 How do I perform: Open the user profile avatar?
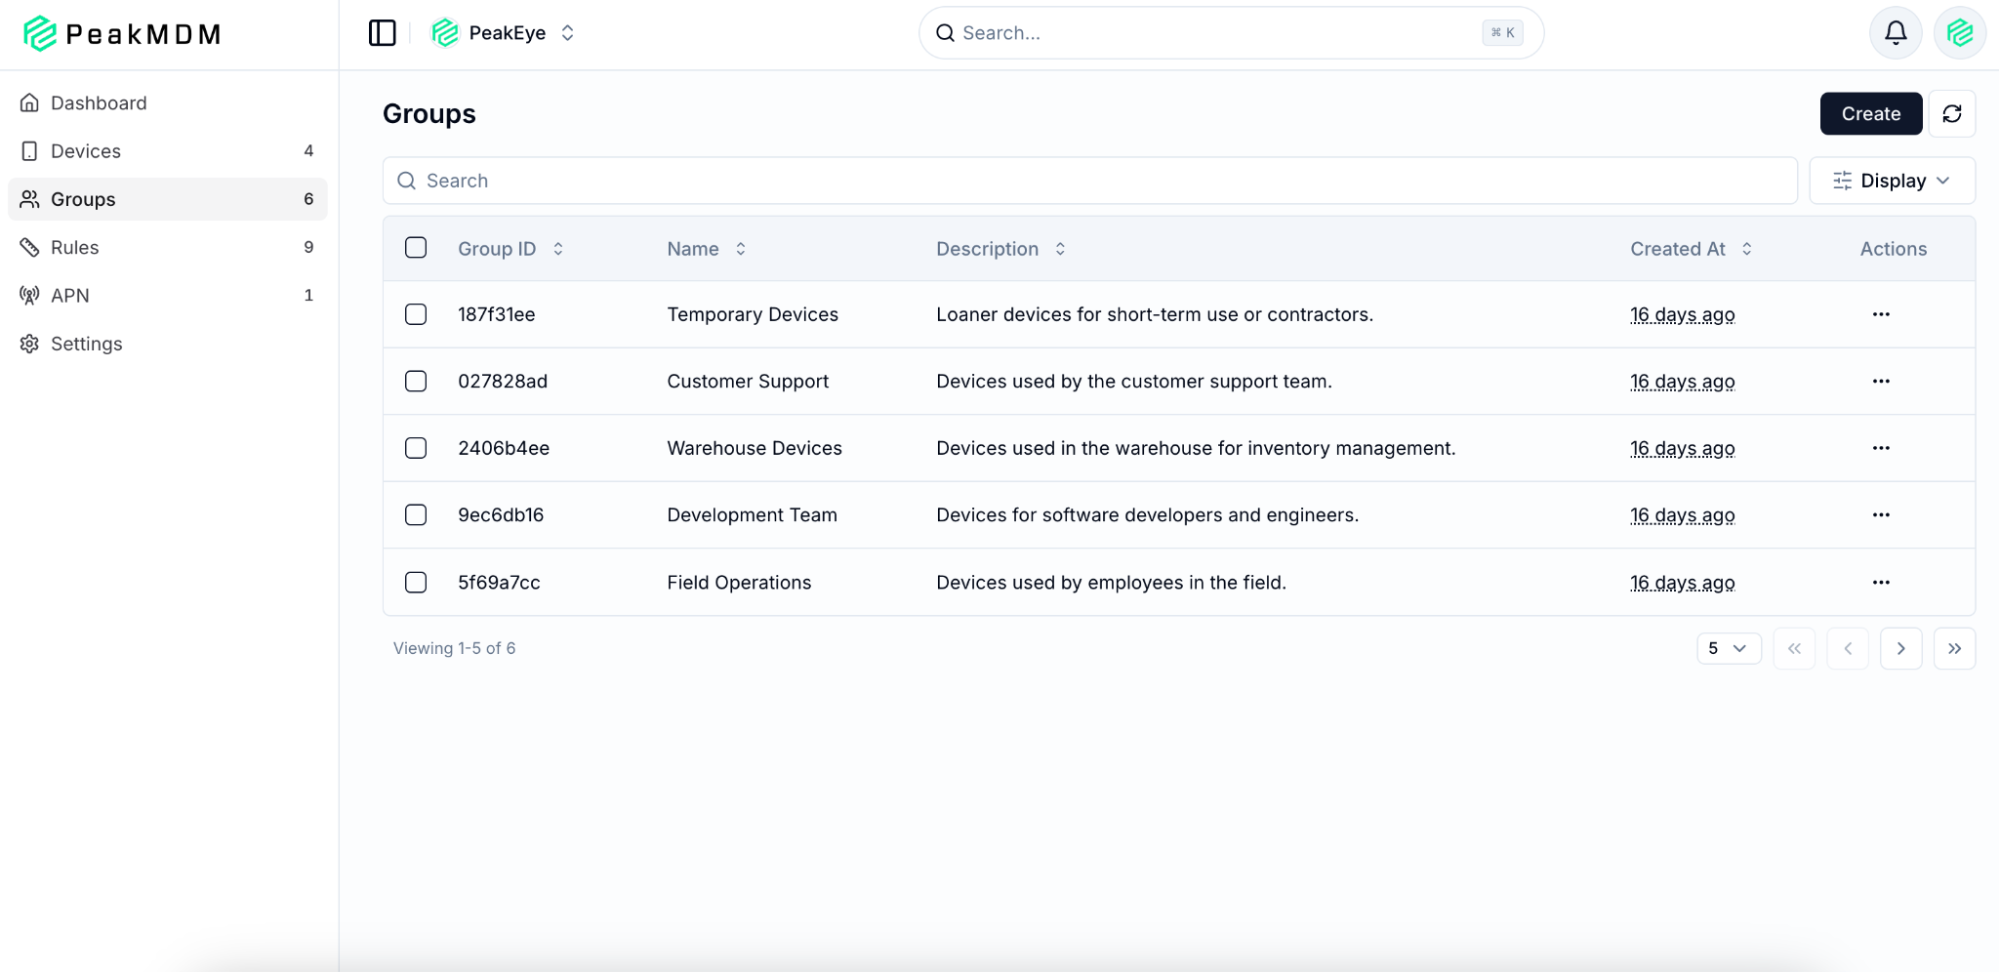coord(1959,33)
